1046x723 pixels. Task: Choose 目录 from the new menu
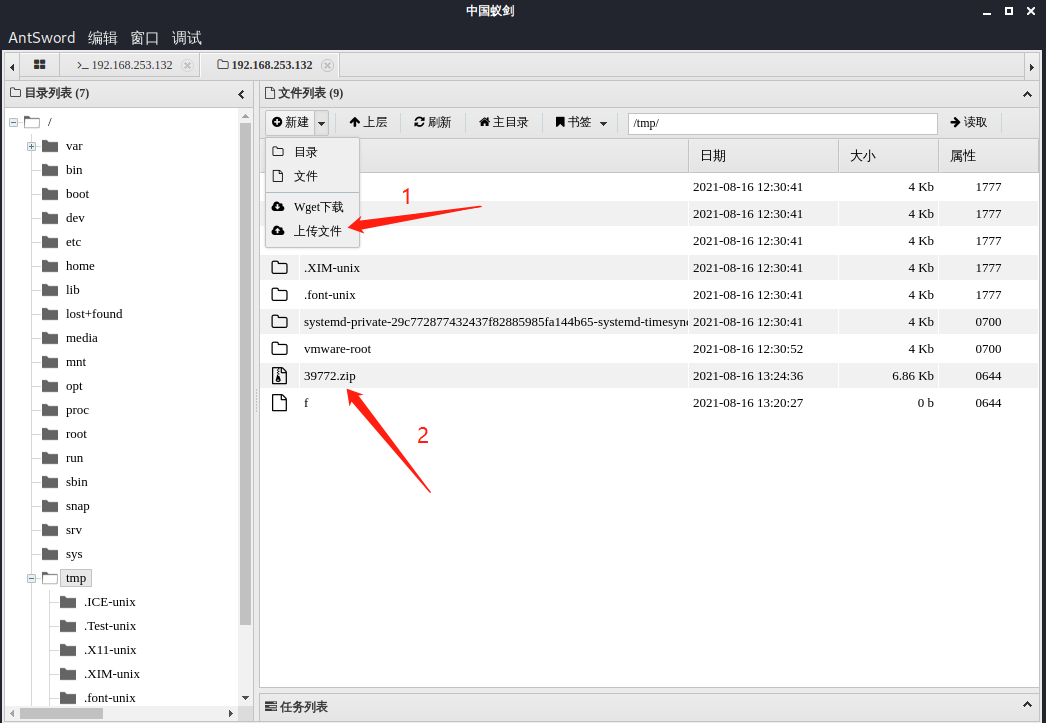click(312, 152)
